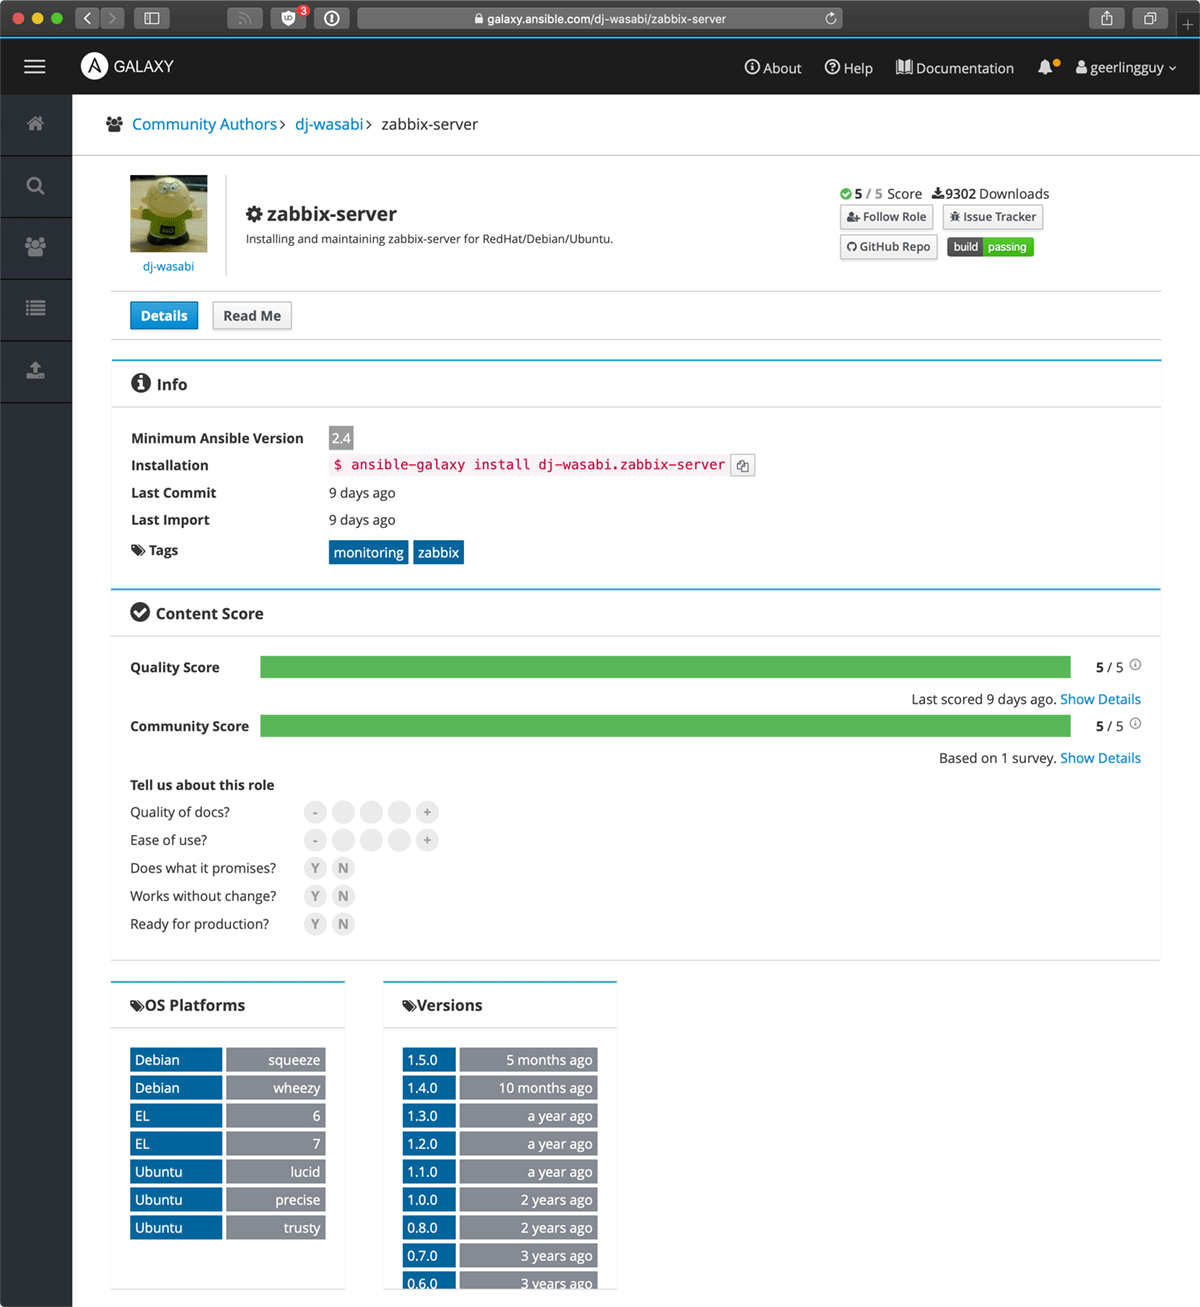This screenshot has width=1200, height=1307.
Task: Open the Home sidebar icon
Action: [x=35, y=124]
